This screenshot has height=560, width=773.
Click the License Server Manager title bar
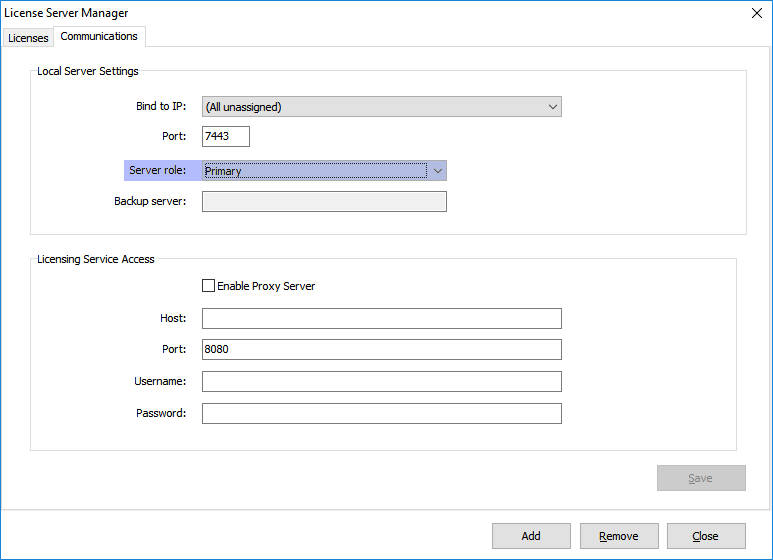tap(300, 13)
